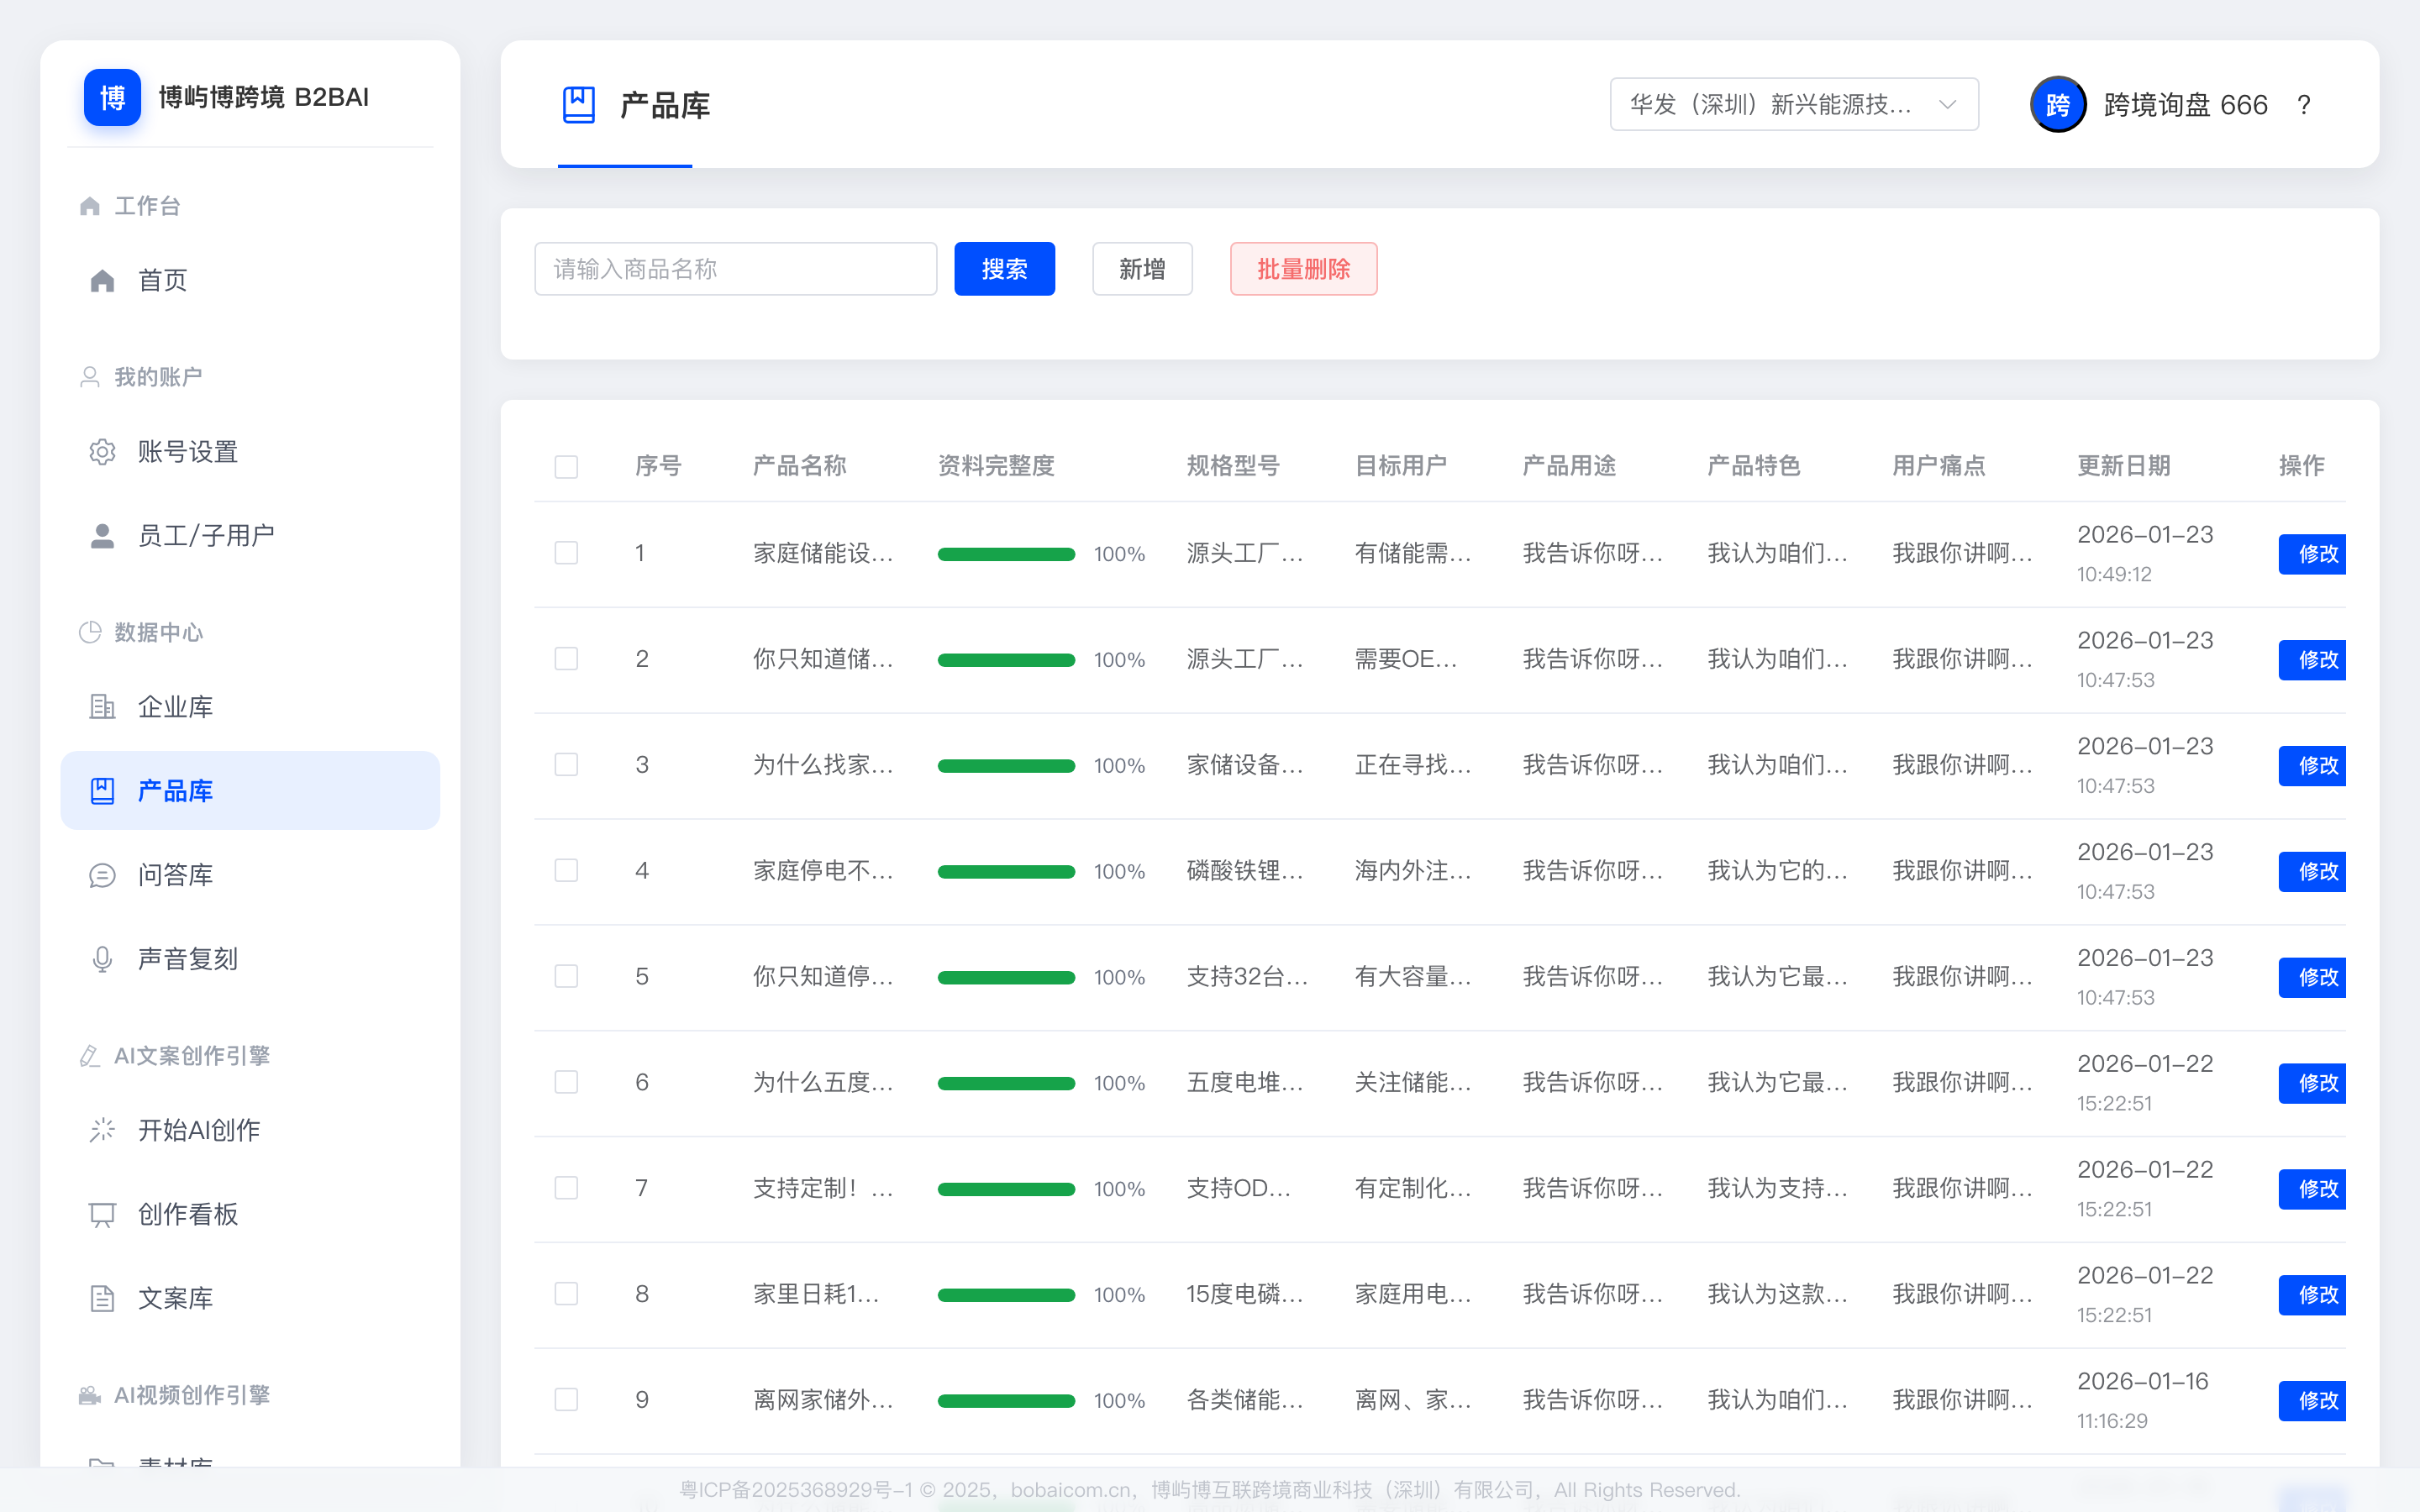Click the 新增 button
Viewport: 2420px width, 1512px height.
coord(1142,269)
